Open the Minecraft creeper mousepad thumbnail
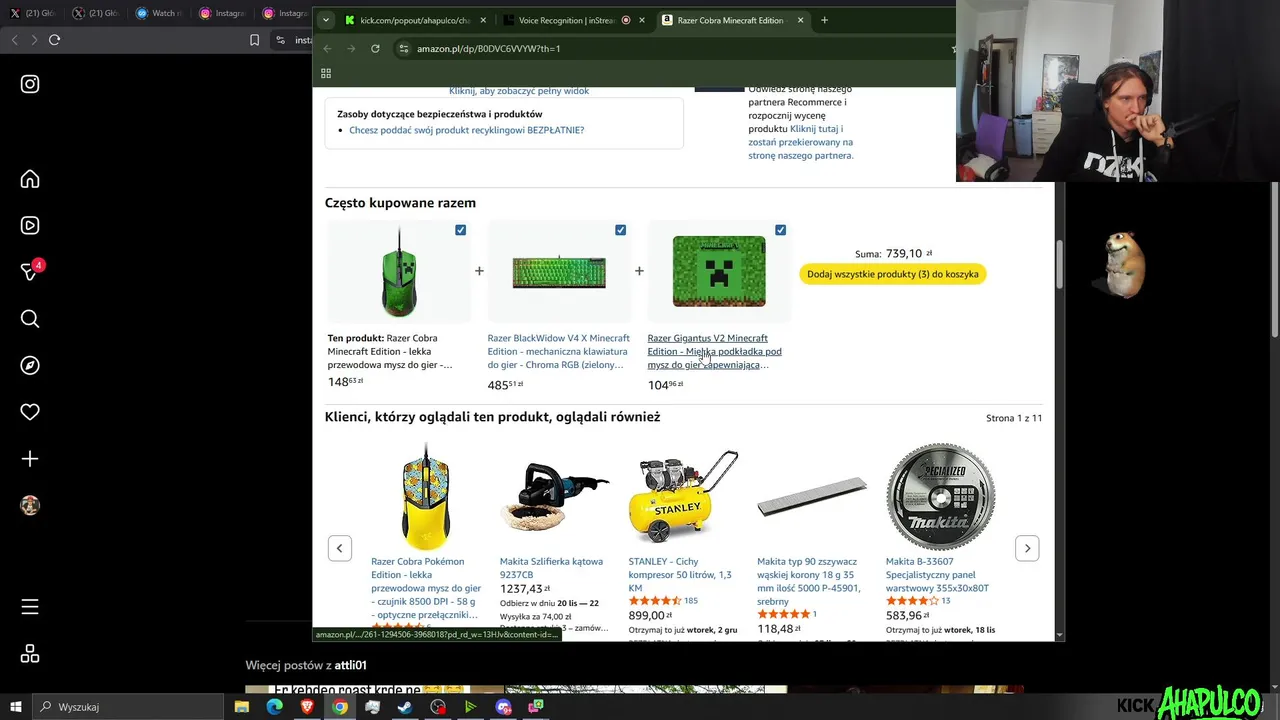The width and height of the screenshot is (1280, 720). pos(719,271)
